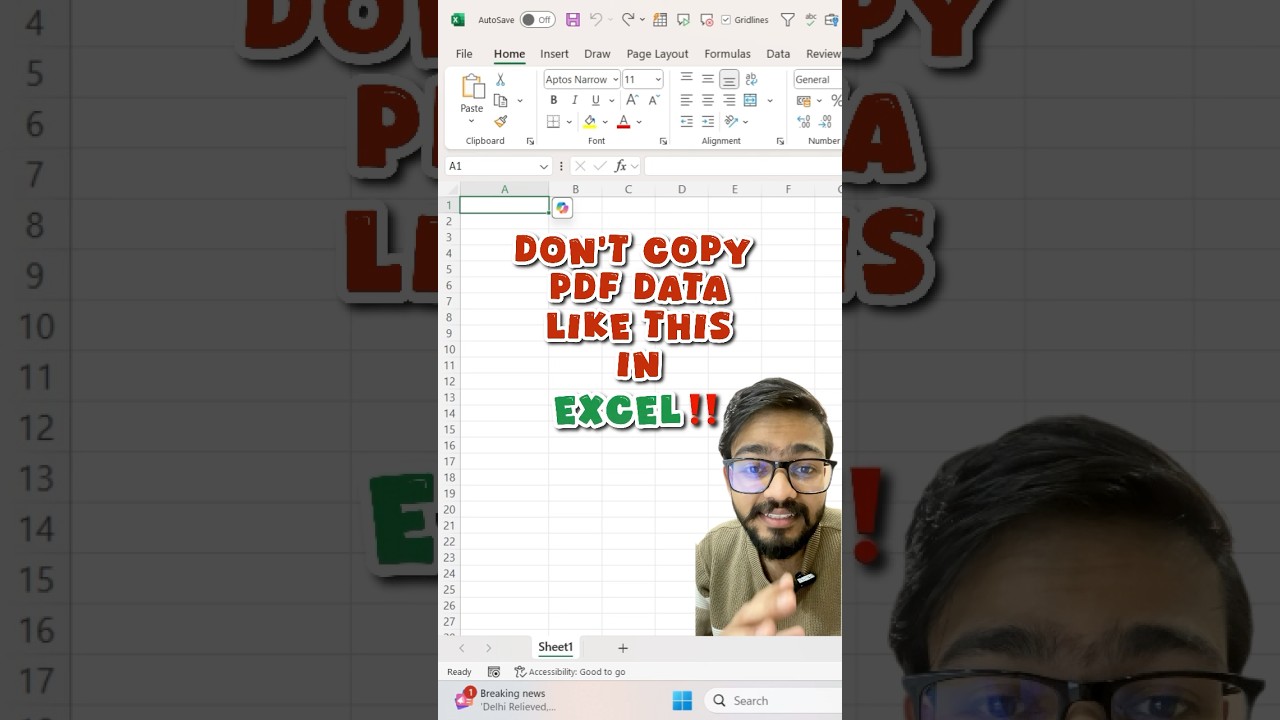This screenshot has height=720, width=1280.
Task: Click Accessibility: Good to go status
Action: [x=570, y=672]
